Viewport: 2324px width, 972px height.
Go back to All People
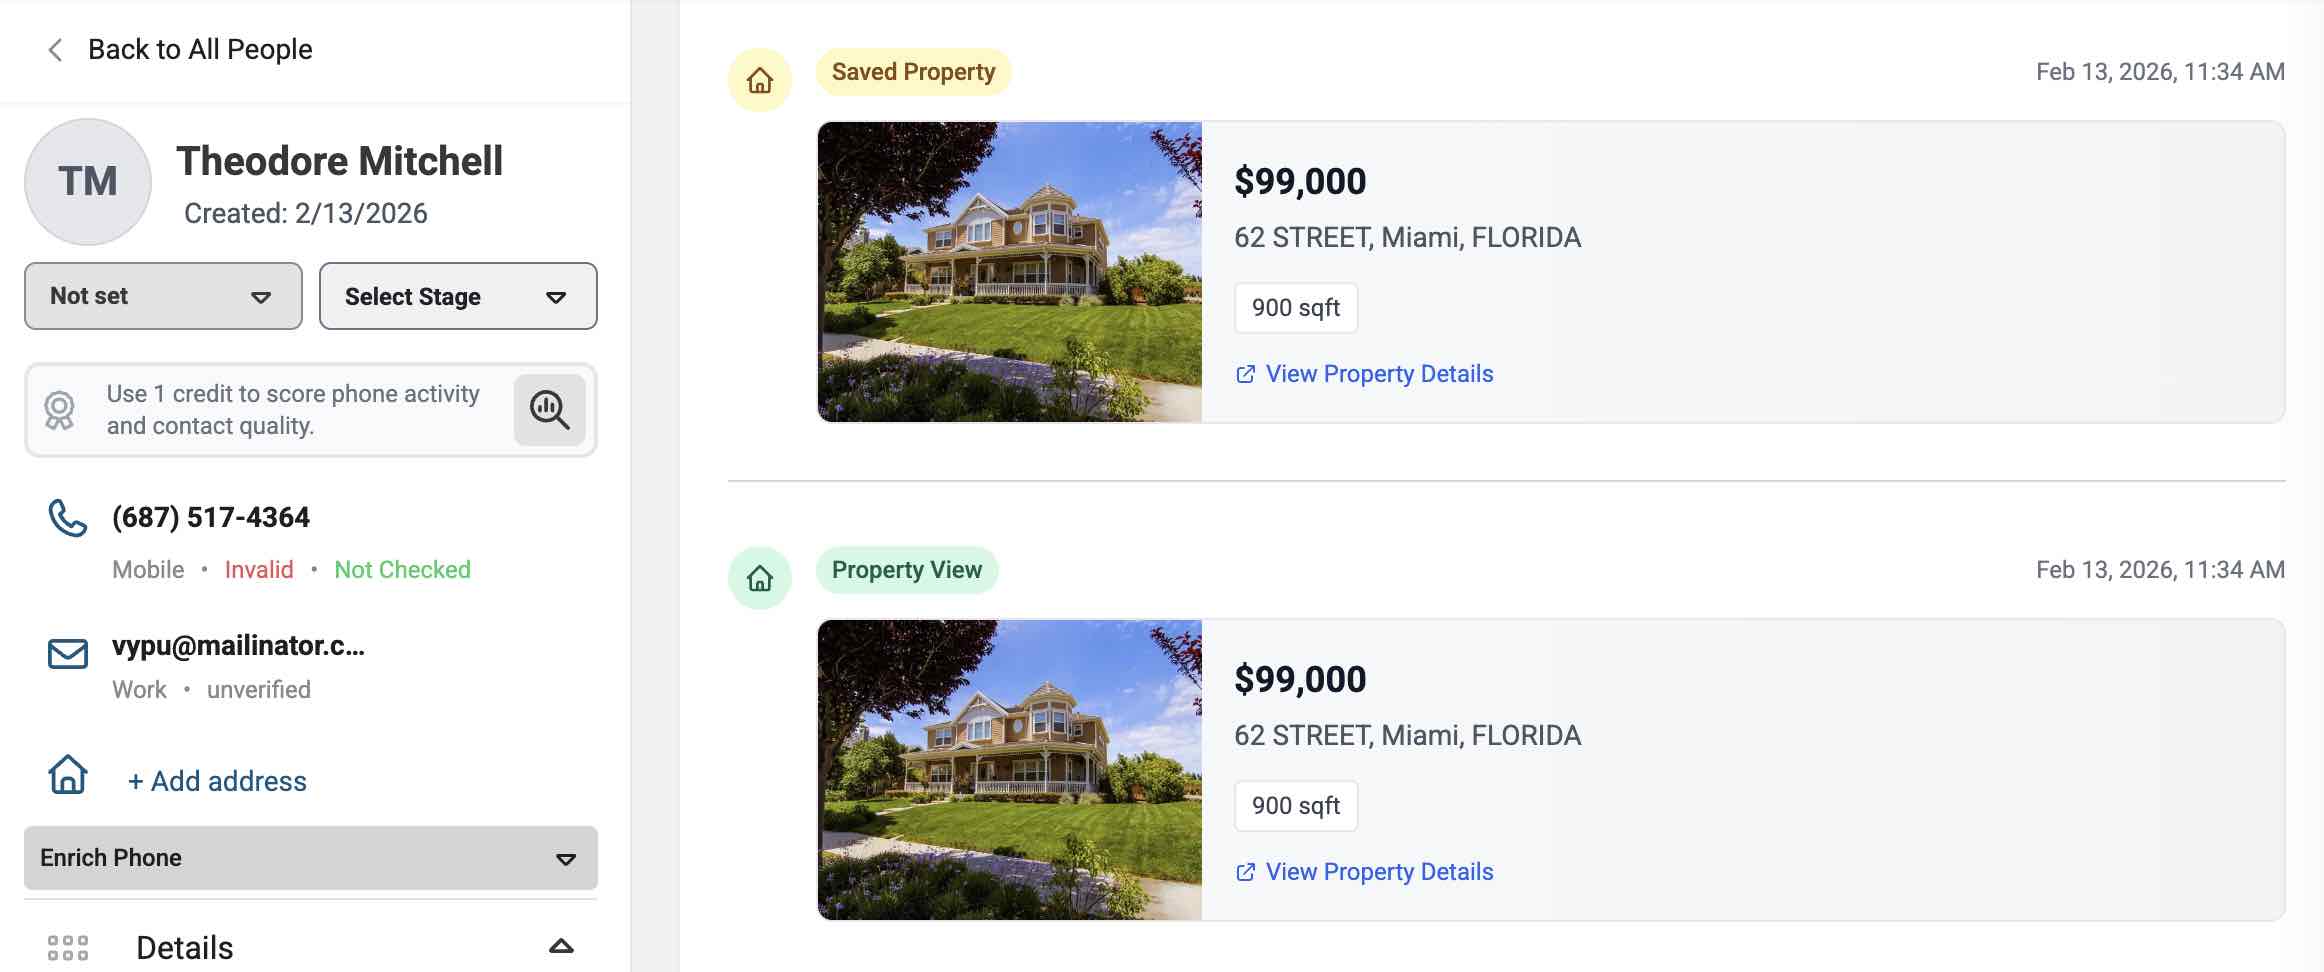click(200, 50)
